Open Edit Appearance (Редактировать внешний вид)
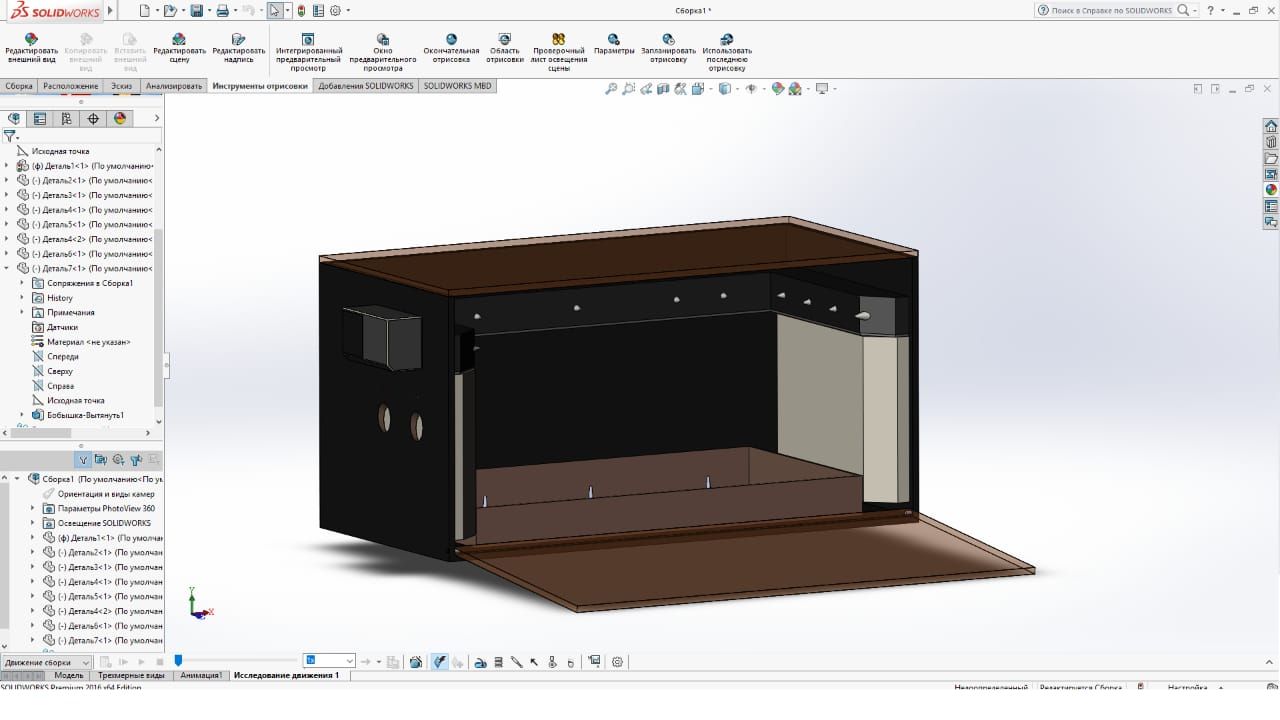 pos(31,40)
